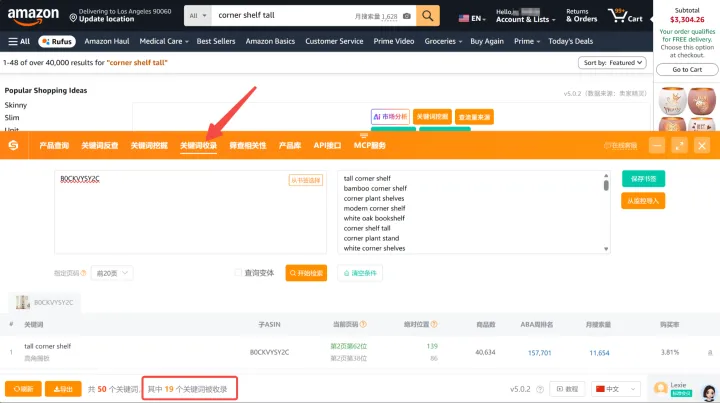Click the Returns & Orders link
The height and width of the screenshot is (403, 720).
coord(581,16)
